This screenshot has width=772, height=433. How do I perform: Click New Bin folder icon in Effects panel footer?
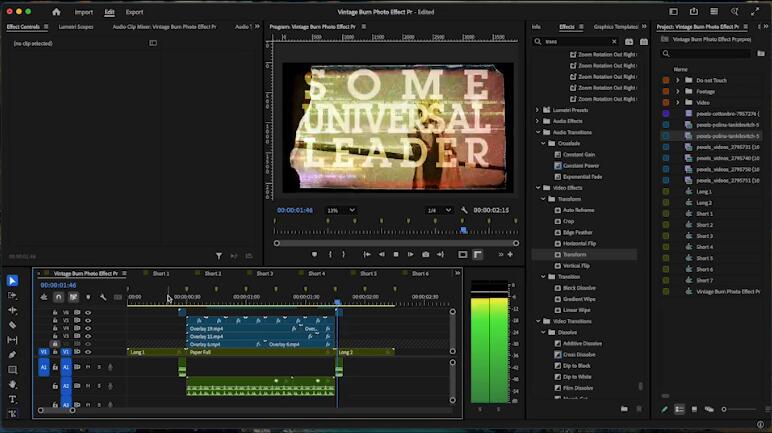[624, 409]
